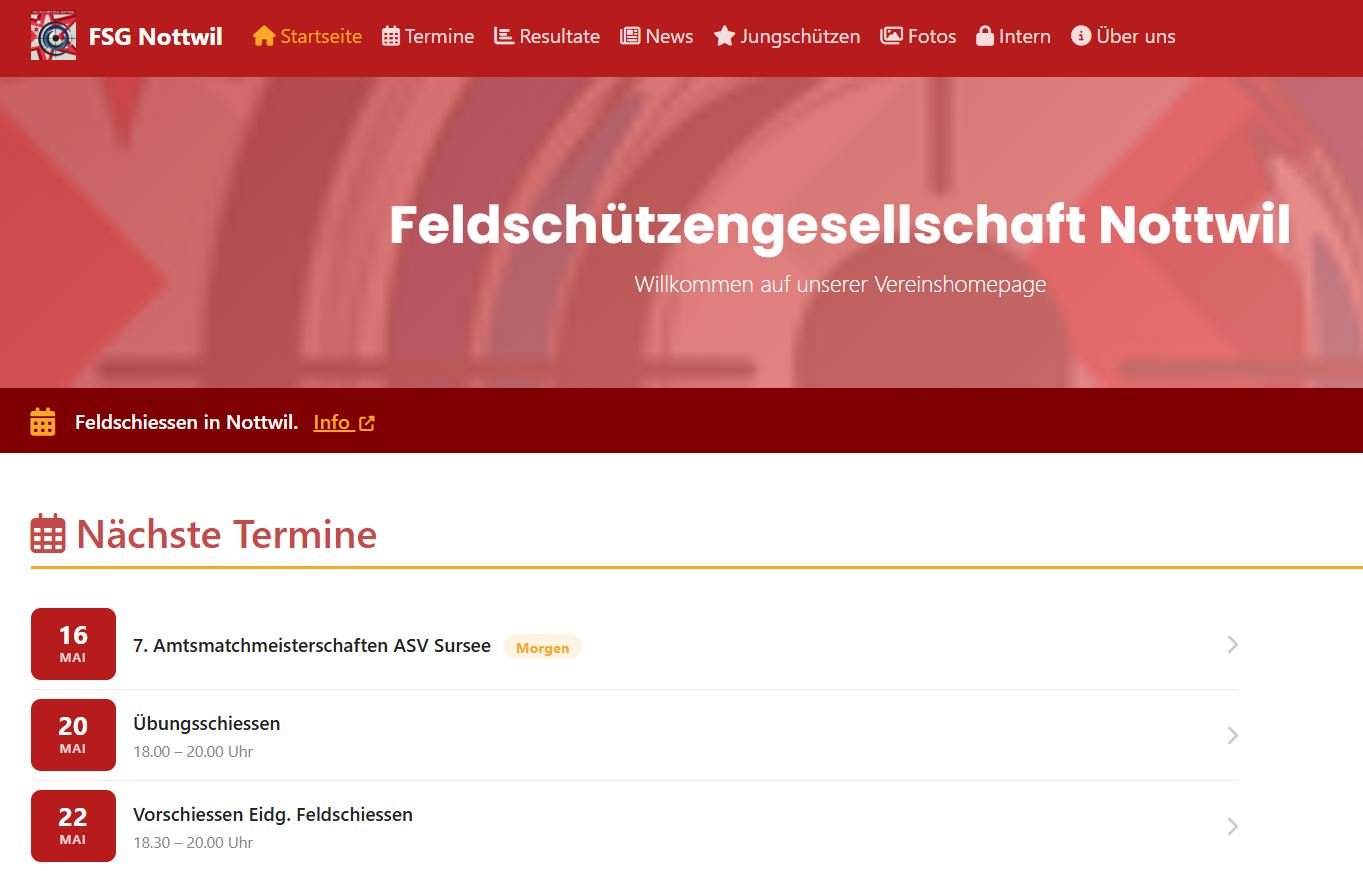Open the Über uns menu item
Image resolution: width=1363 pixels, height=871 pixels.
(1123, 36)
